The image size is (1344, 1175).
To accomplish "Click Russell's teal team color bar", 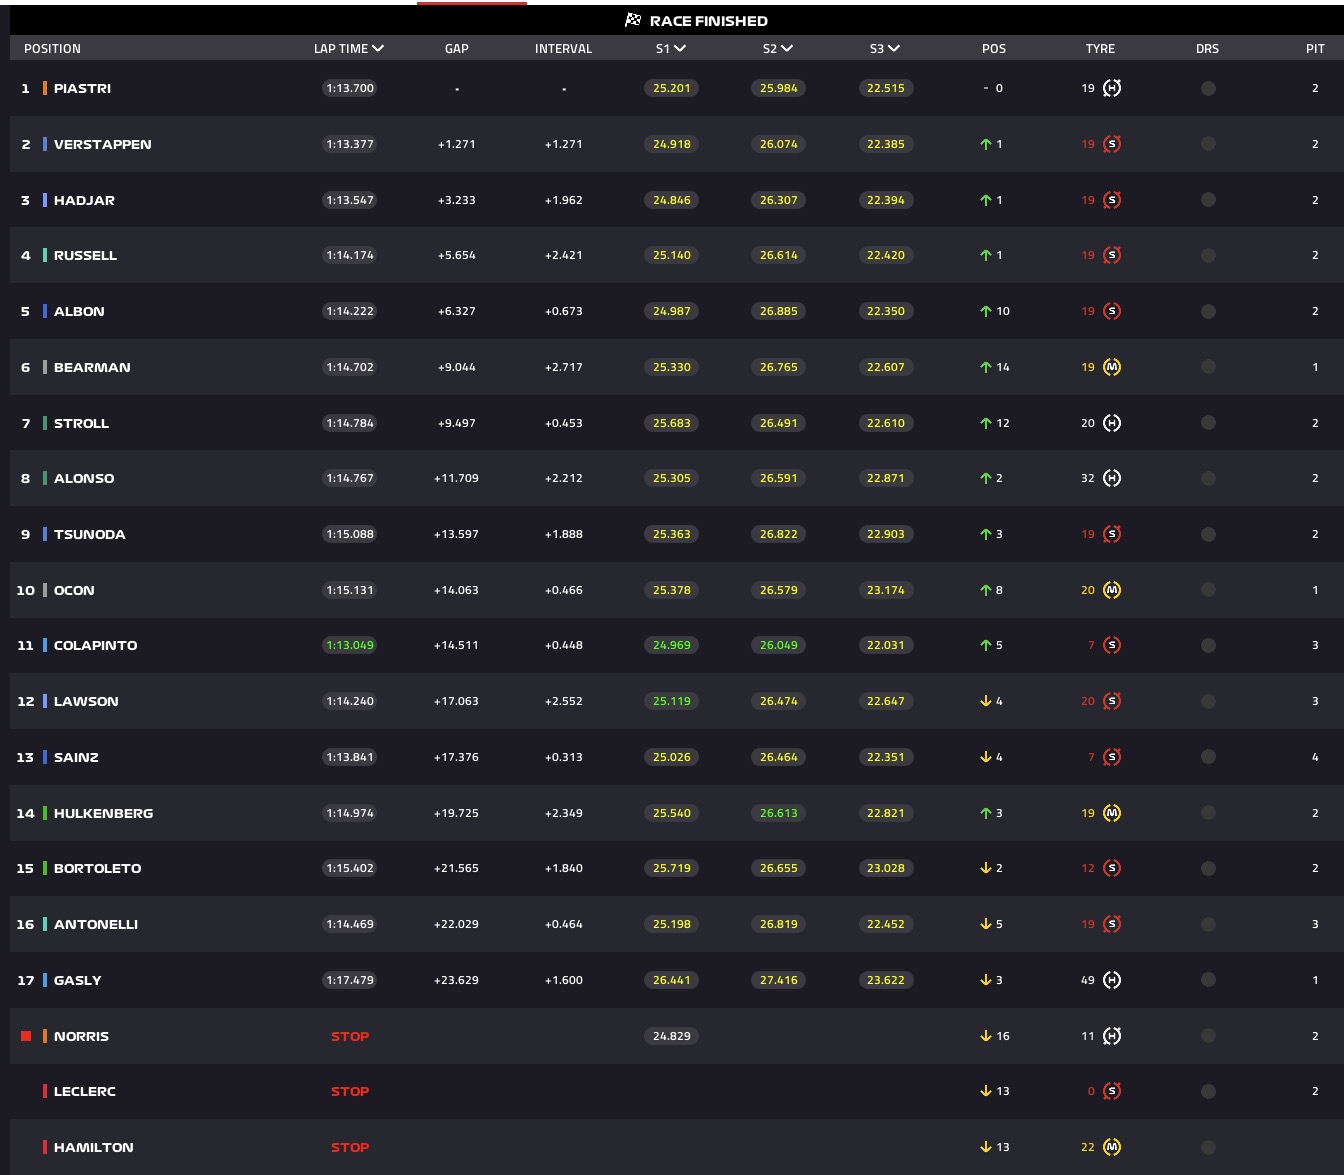I will click(x=45, y=255).
